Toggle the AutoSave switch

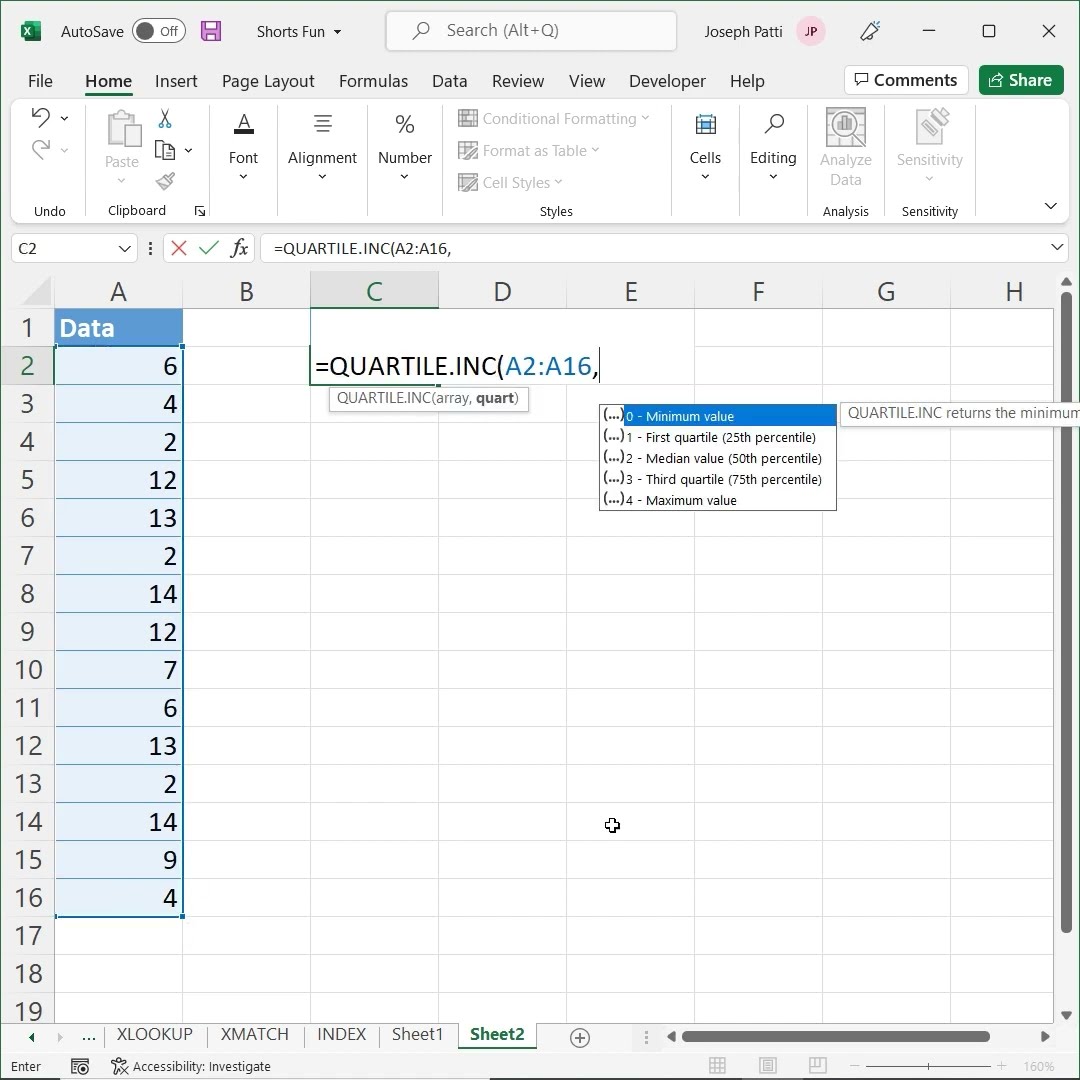click(x=158, y=31)
